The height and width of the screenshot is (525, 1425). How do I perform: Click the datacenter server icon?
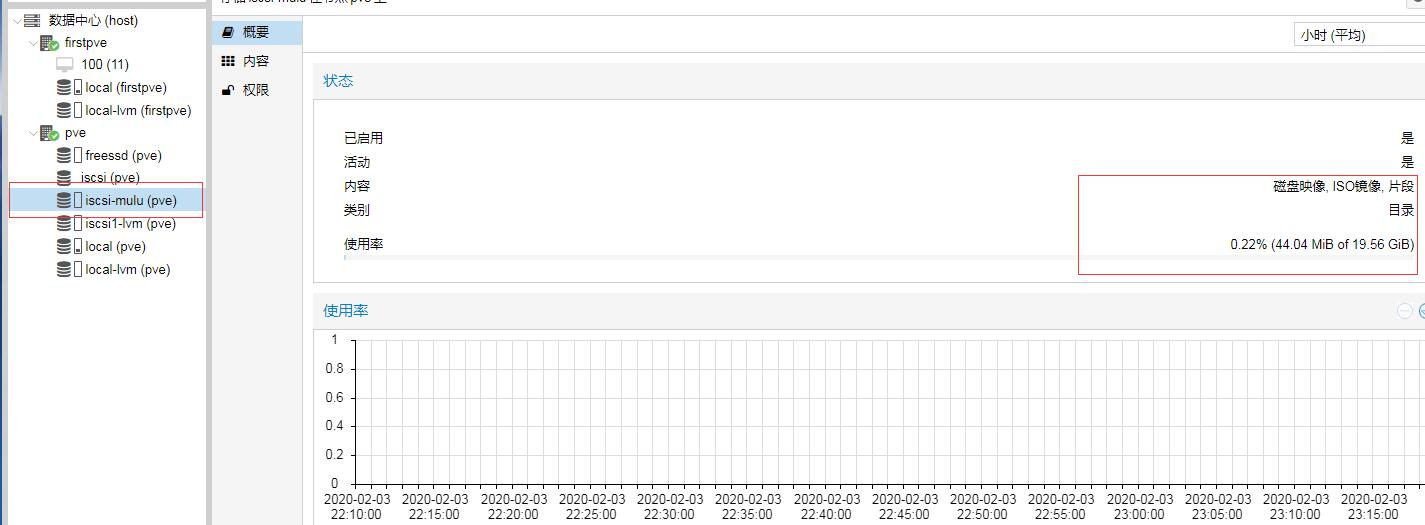tap(32, 20)
